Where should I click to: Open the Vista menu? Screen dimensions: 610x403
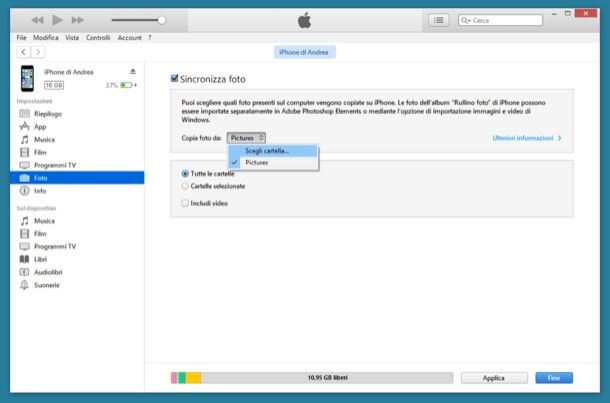tap(72, 38)
